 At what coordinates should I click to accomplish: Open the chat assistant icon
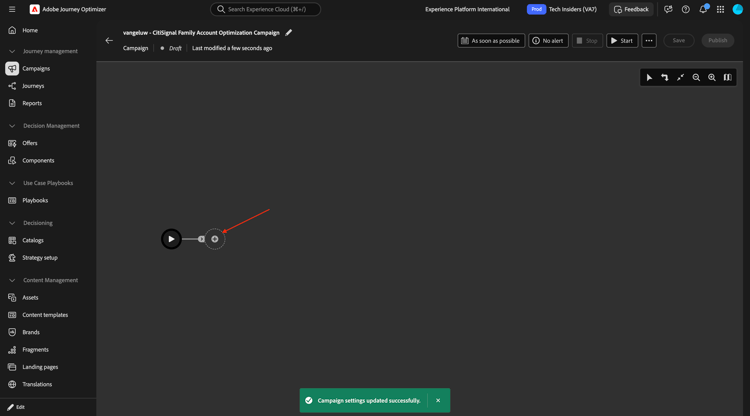coord(668,9)
